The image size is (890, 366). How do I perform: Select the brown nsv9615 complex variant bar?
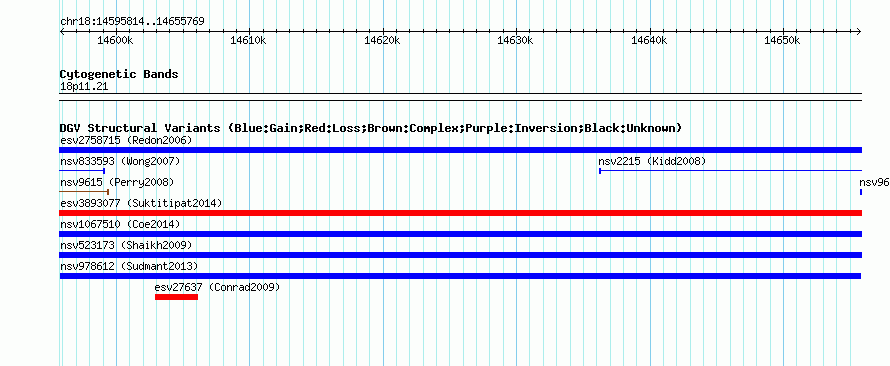84,192
